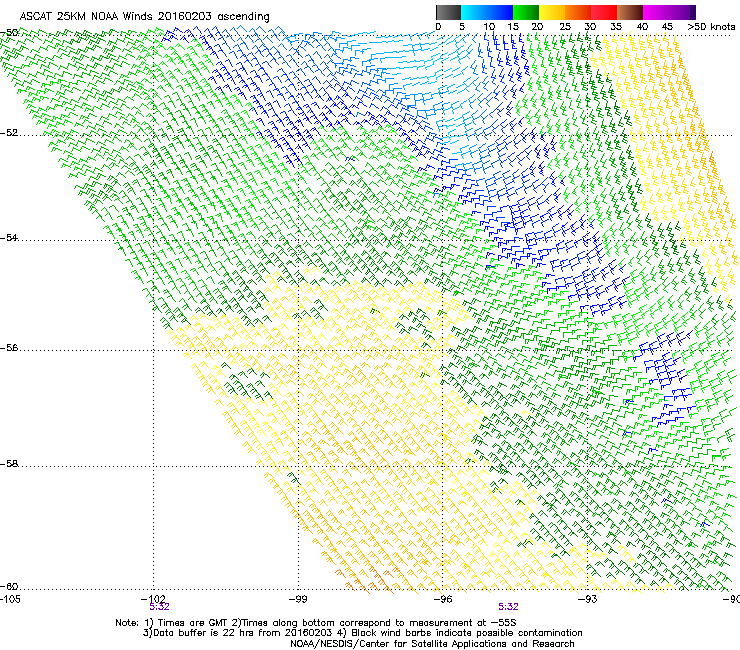Click the '-56' latitude axis label
Viewport: 740px width, 650px height.
click(x=9, y=347)
